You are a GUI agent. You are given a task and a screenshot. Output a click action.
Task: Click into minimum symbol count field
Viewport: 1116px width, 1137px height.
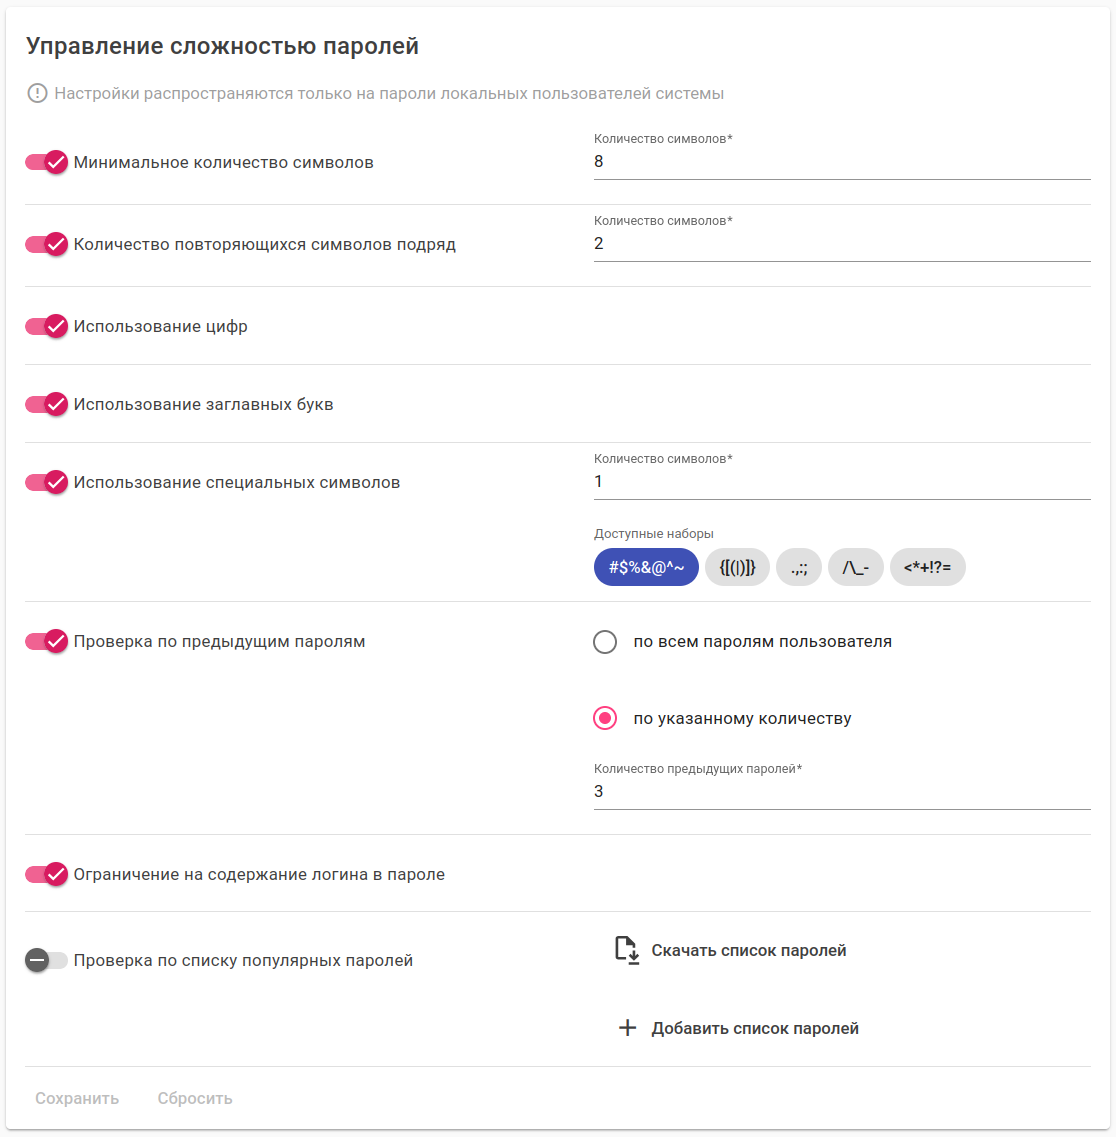click(840, 162)
